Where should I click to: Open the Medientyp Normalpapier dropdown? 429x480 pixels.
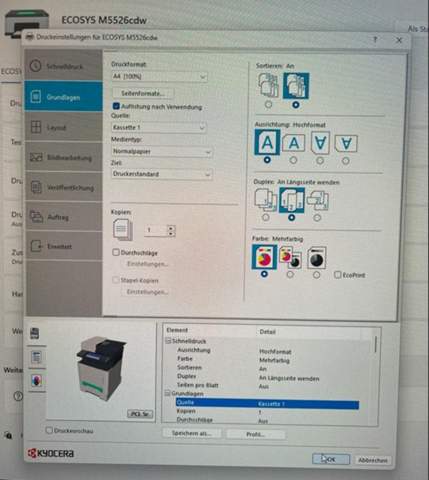click(161, 152)
